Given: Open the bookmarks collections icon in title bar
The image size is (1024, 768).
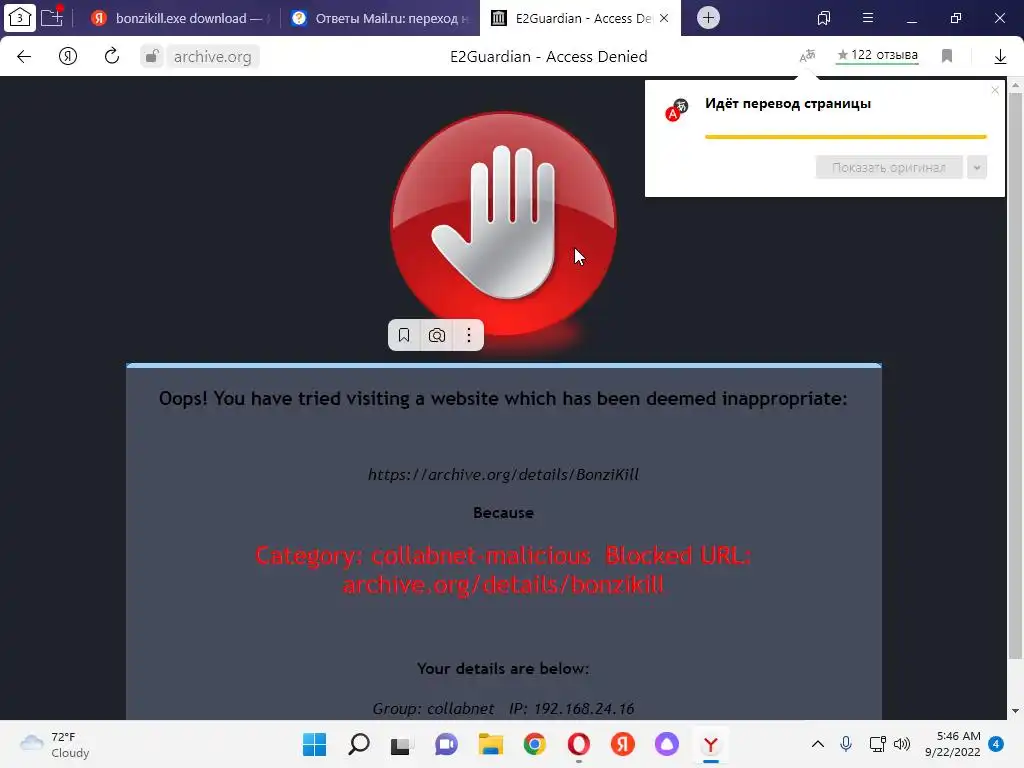Looking at the screenshot, I should [x=824, y=18].
